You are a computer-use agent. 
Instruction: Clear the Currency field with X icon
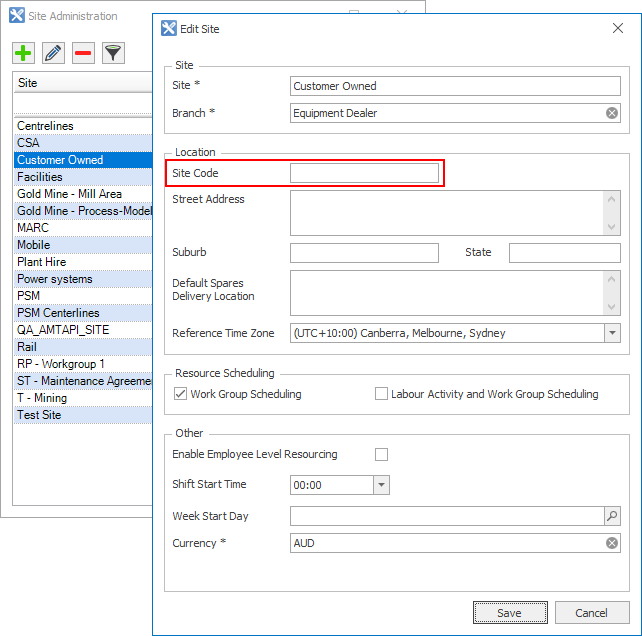[x=612, y=543]
